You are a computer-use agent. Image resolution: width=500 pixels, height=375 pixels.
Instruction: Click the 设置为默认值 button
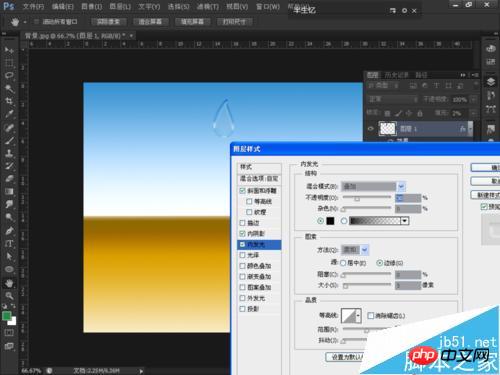tap(344, 357)
